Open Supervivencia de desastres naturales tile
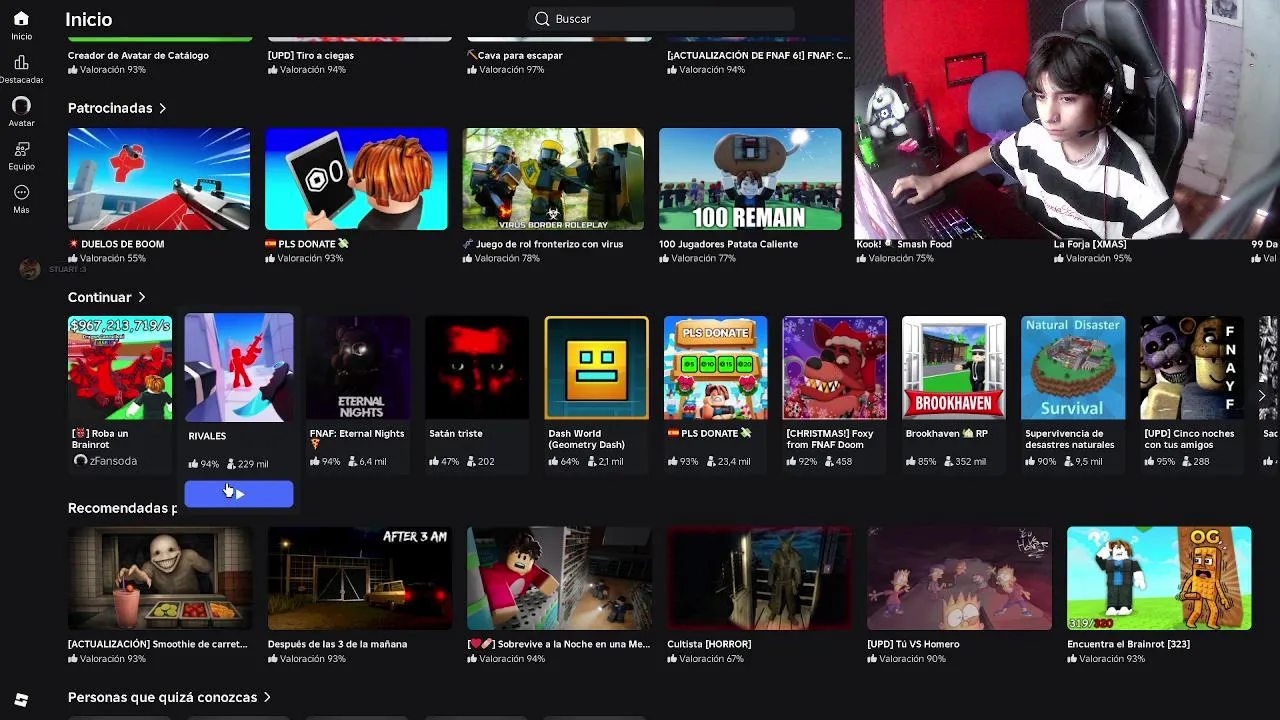Image resolution: width=1280 pixels, height=720 pixels. click(x=1073, y=368)
